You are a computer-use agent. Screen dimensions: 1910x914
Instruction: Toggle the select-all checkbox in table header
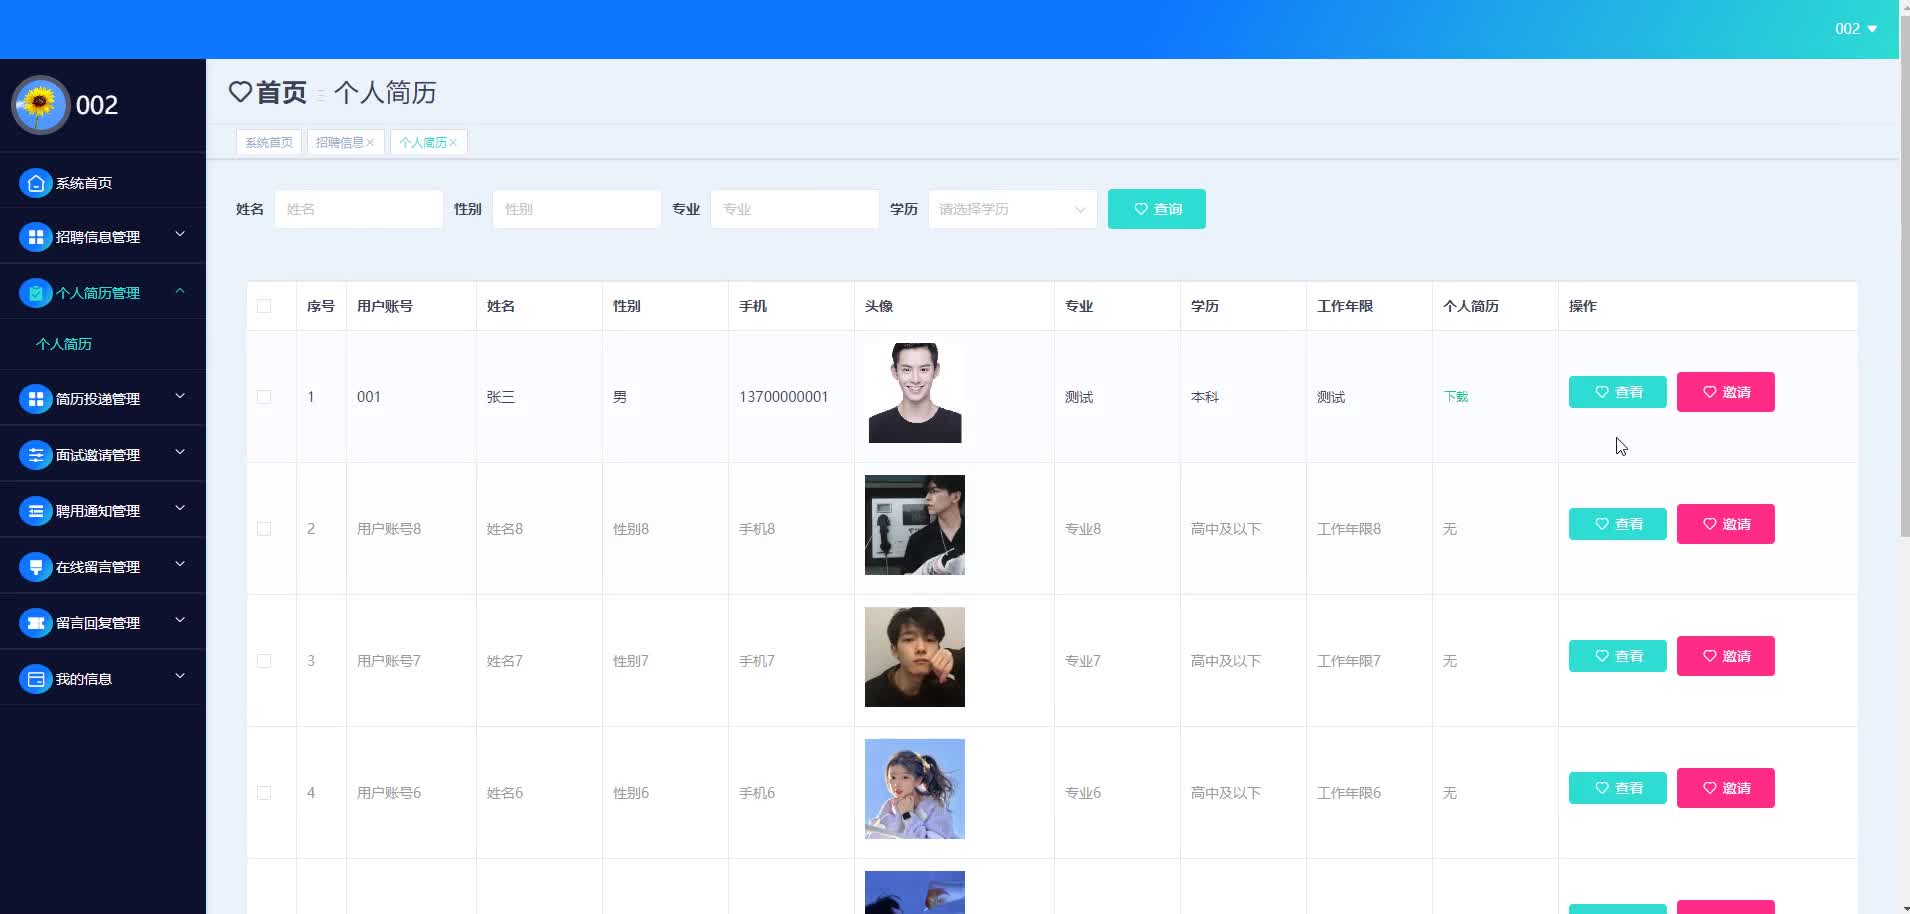(x=264, y=306)
